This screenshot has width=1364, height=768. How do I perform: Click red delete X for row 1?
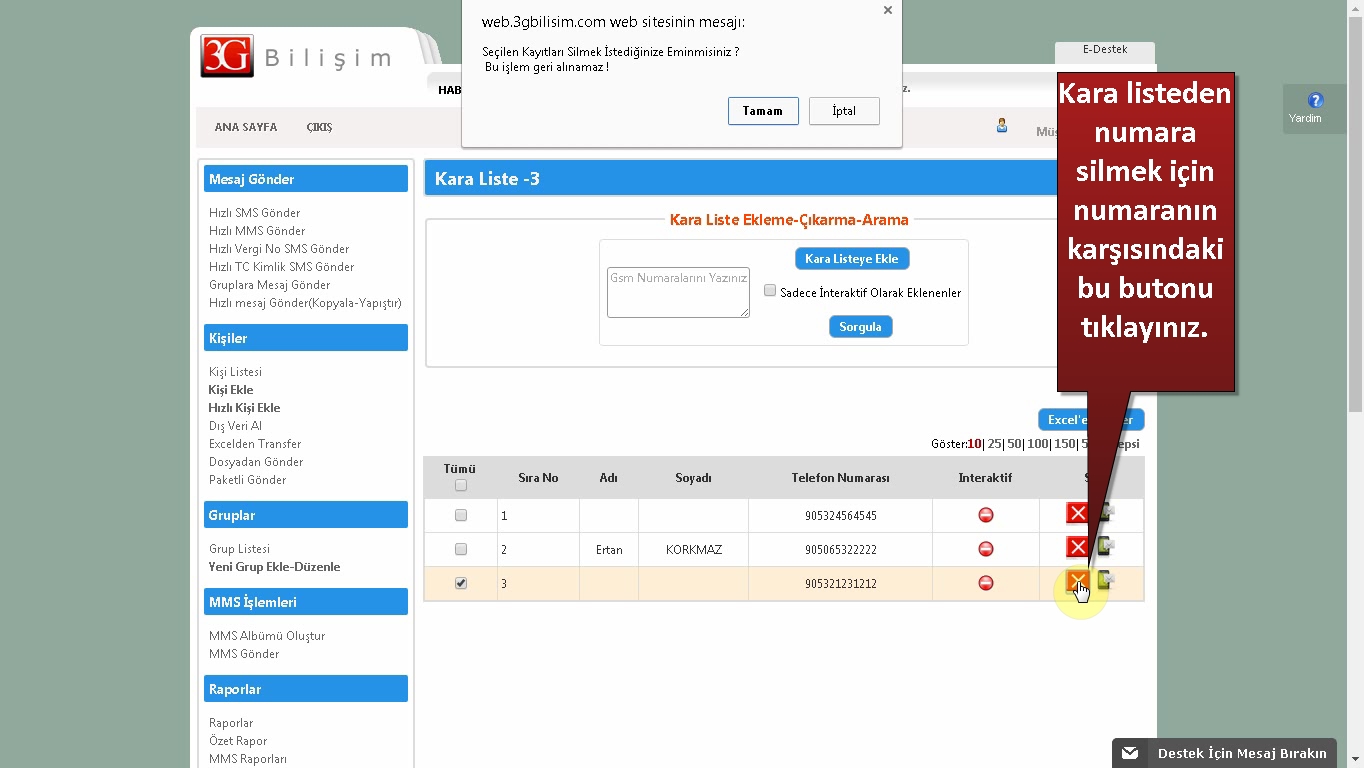[x=1077, y=514]
